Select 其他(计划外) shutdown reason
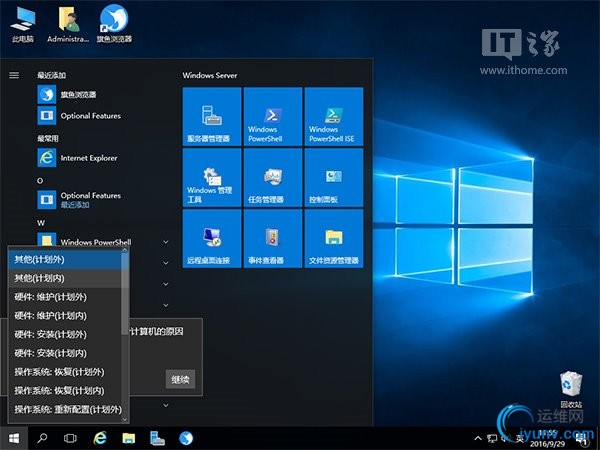 point(64,260)
